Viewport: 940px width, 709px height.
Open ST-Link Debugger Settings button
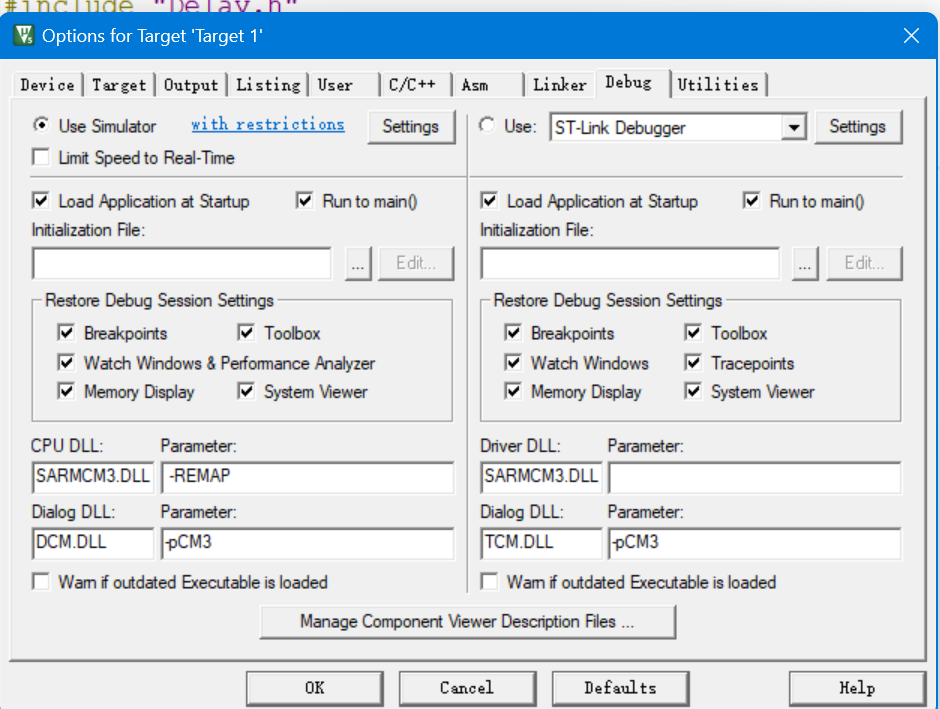(x=858, y=126)
